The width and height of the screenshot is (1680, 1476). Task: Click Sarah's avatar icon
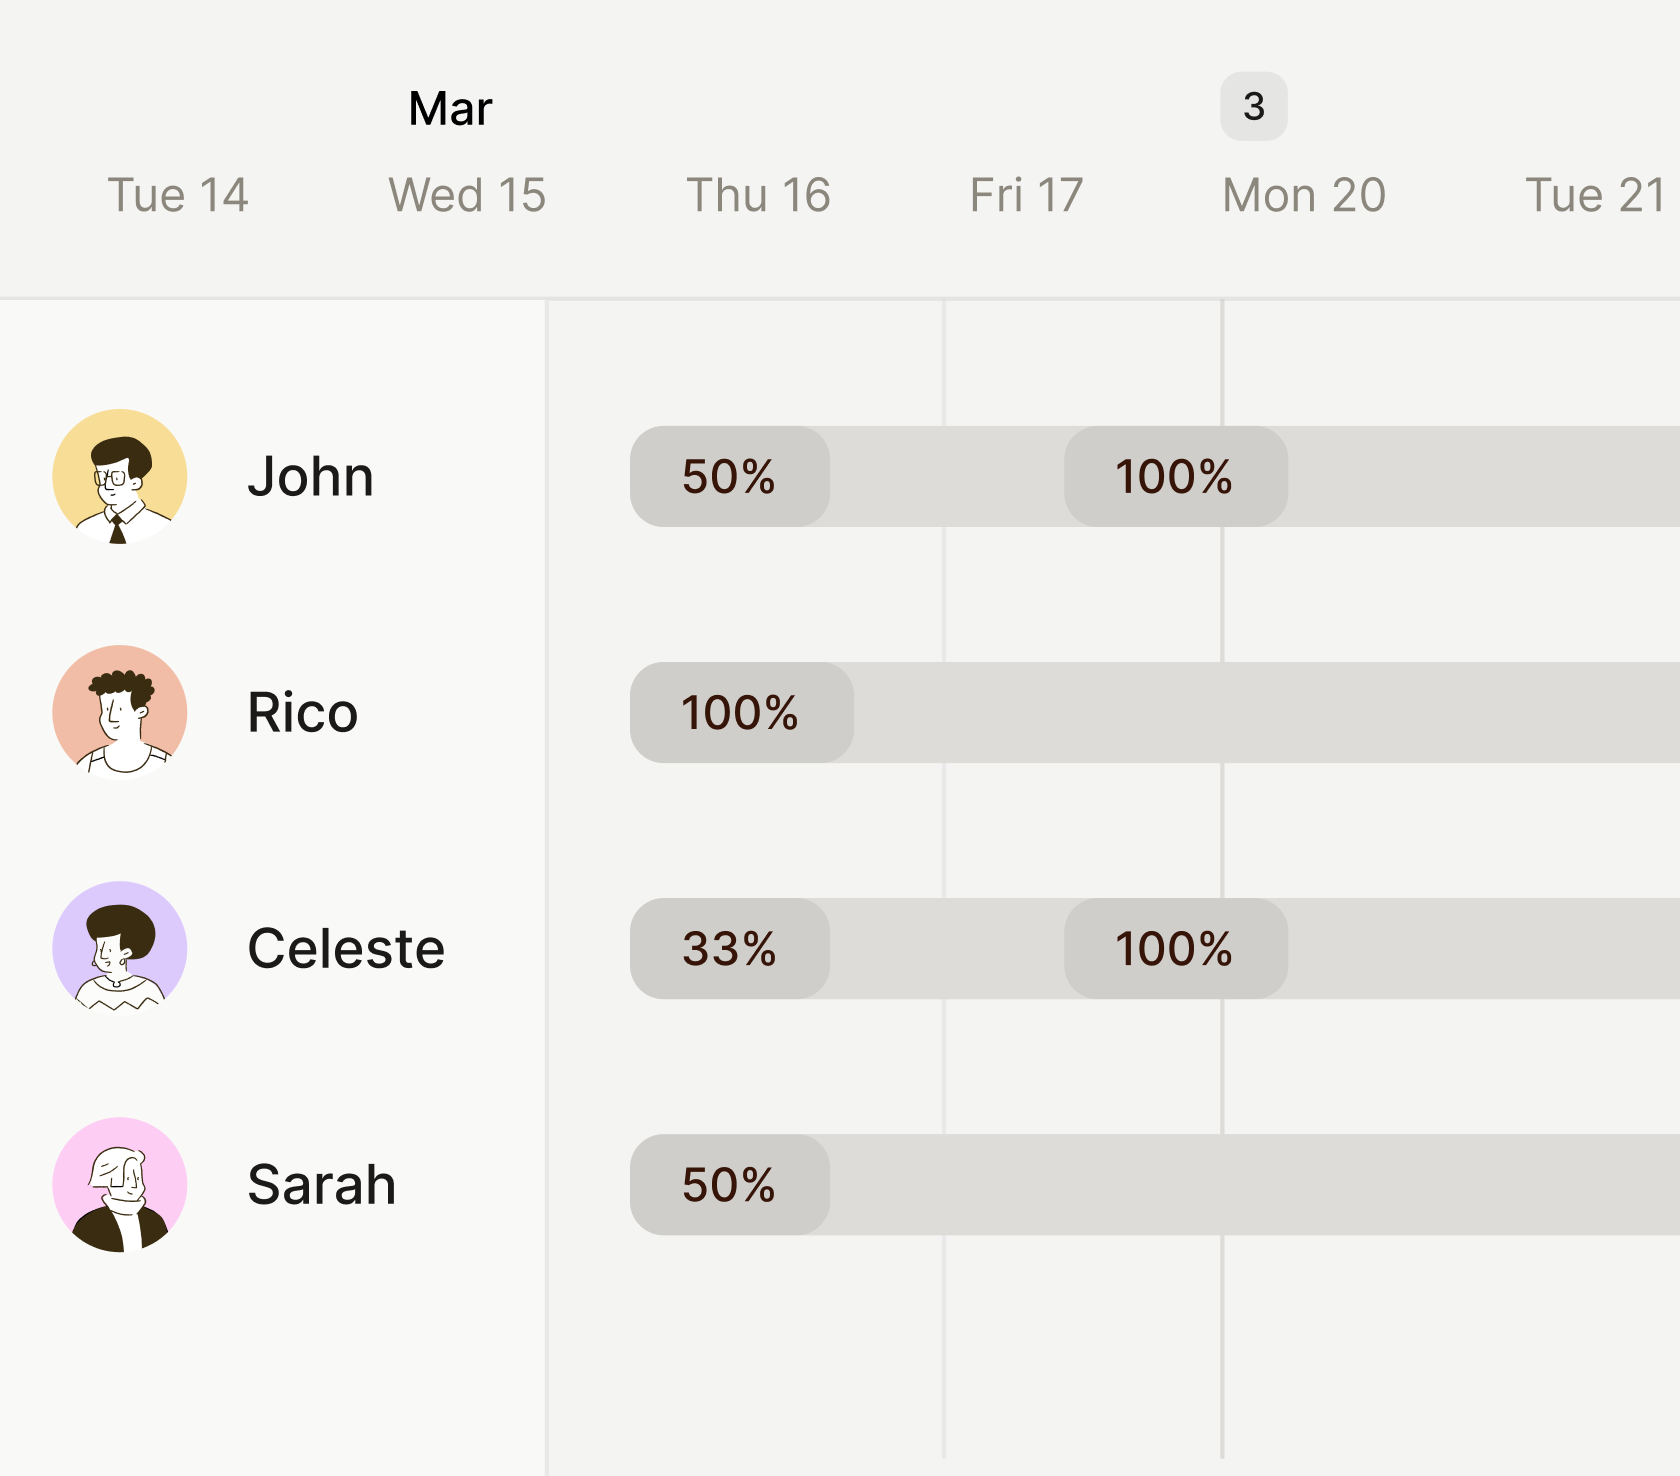tap(120, 1184)
